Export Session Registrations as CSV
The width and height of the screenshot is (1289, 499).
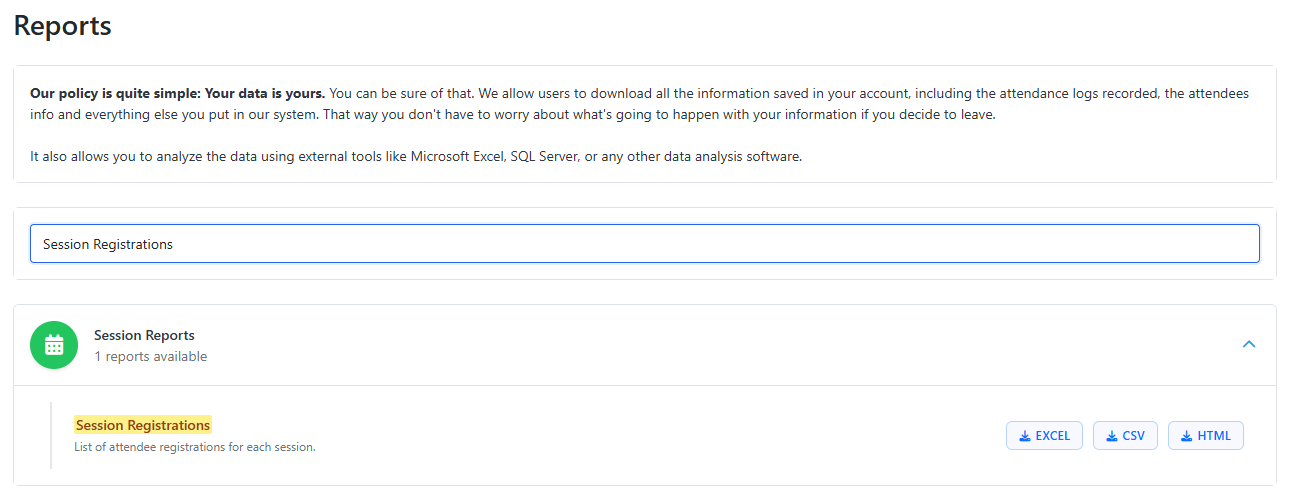point(1125,436)
